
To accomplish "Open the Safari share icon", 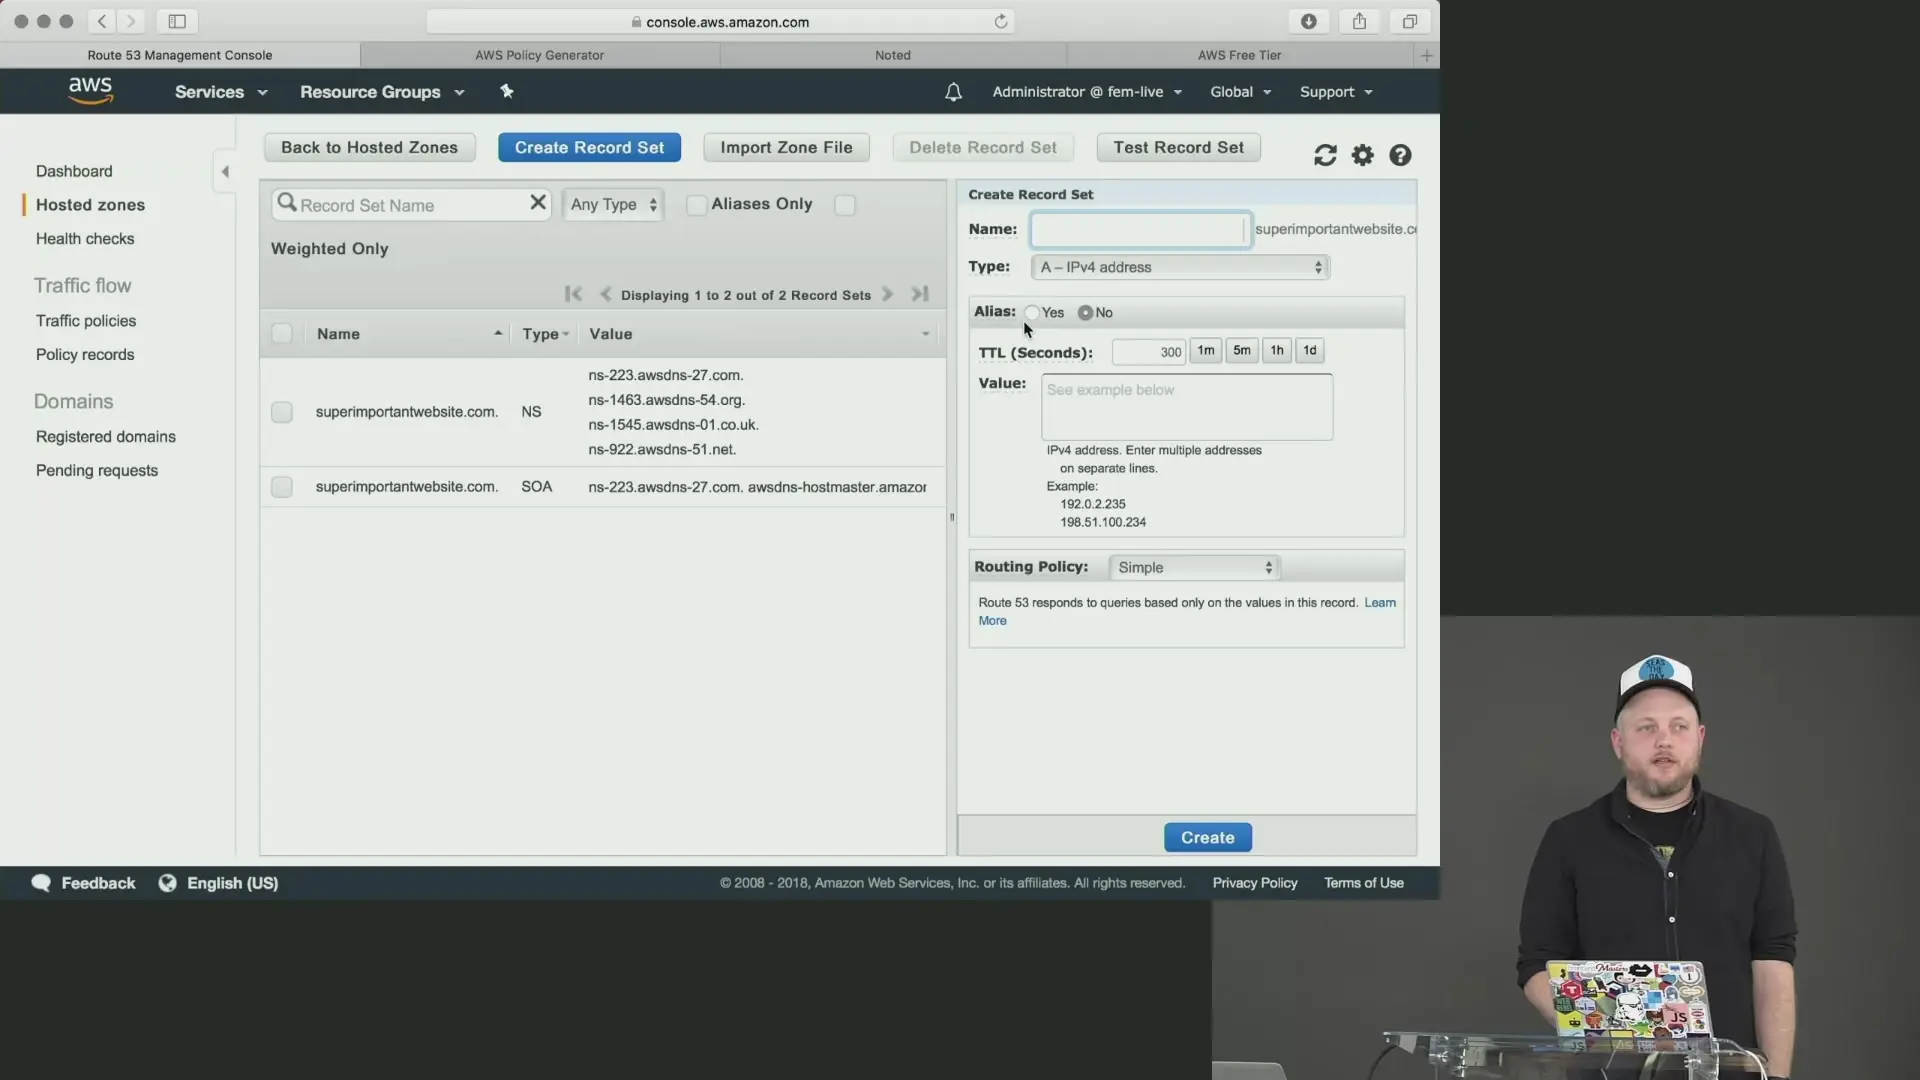I will pos(1359,21).
